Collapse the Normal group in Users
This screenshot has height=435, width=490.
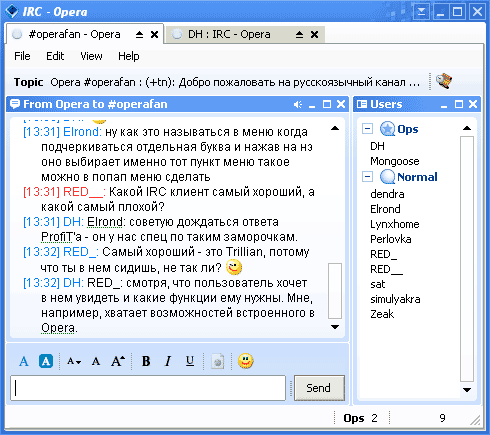[x=368, y=176]
